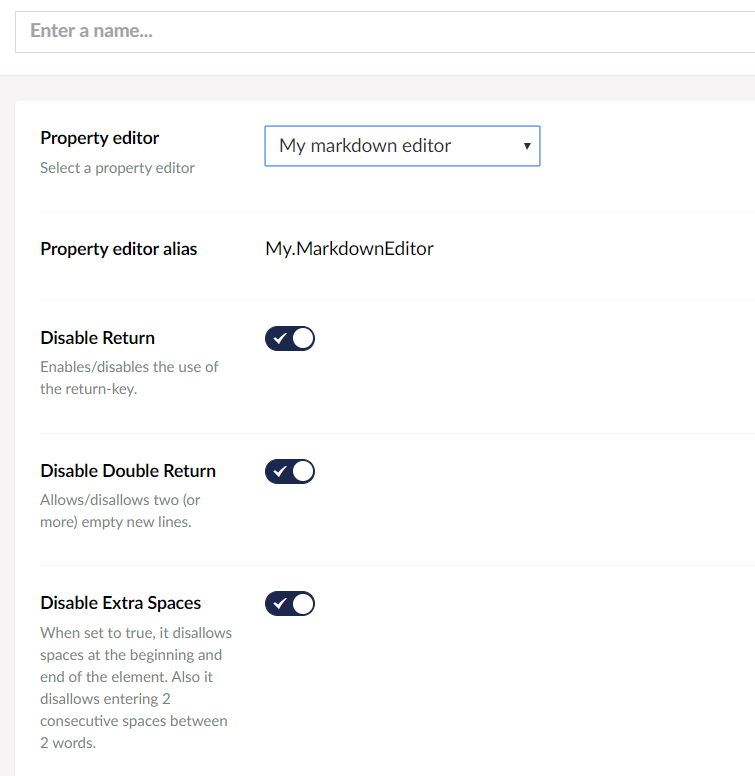The height and width of the screenshot is (776, 755).
Task: Click the Property editor label
Action: pos(100,138)
